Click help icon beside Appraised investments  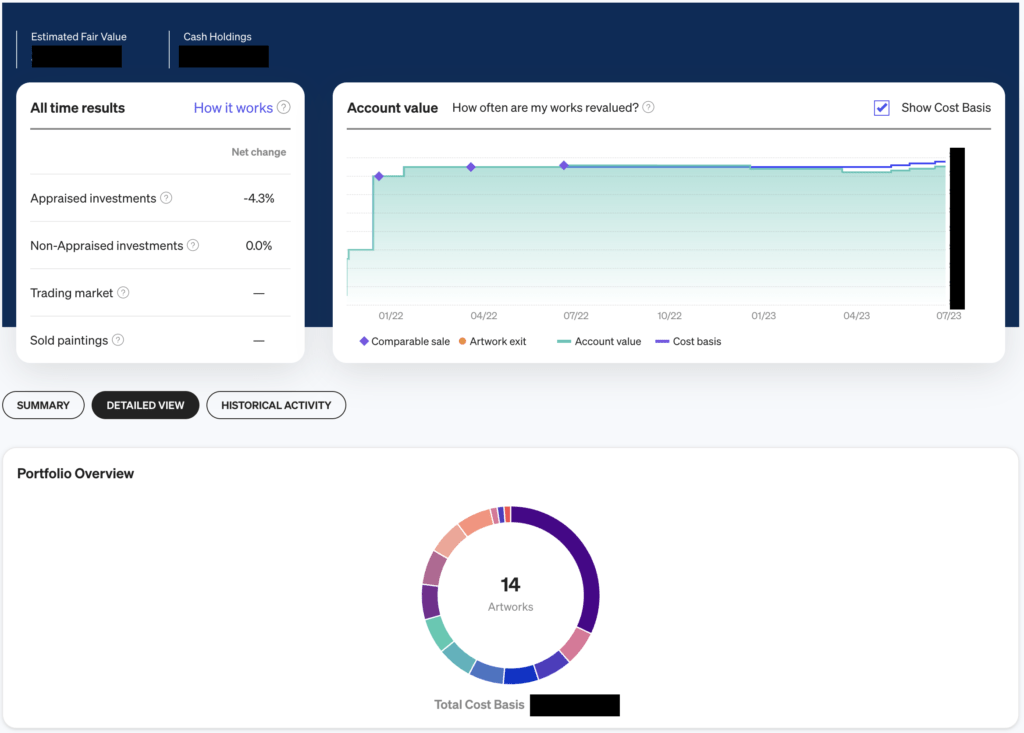(x=166, y=198)
